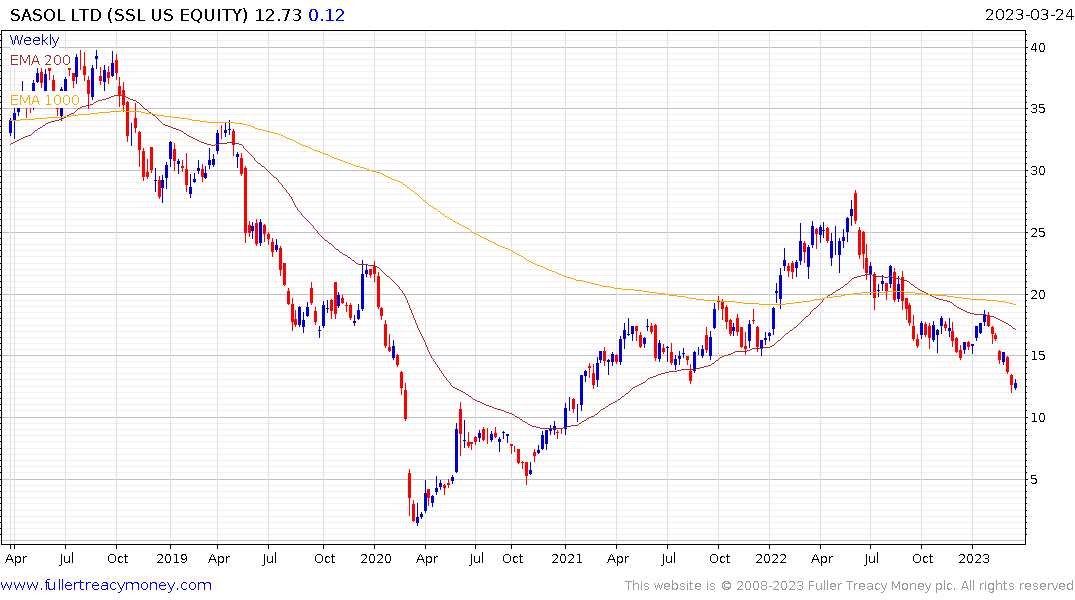This screenshot has width=1075, height=600.
Task: Click the 30 price axis label
Action: 1037,171
